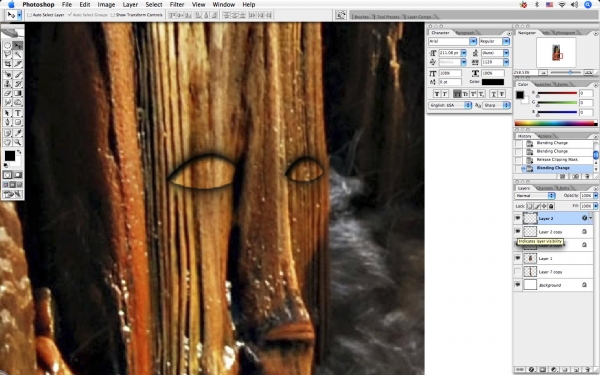
Task: Select the Pen tool
Action: click(7, 122)
